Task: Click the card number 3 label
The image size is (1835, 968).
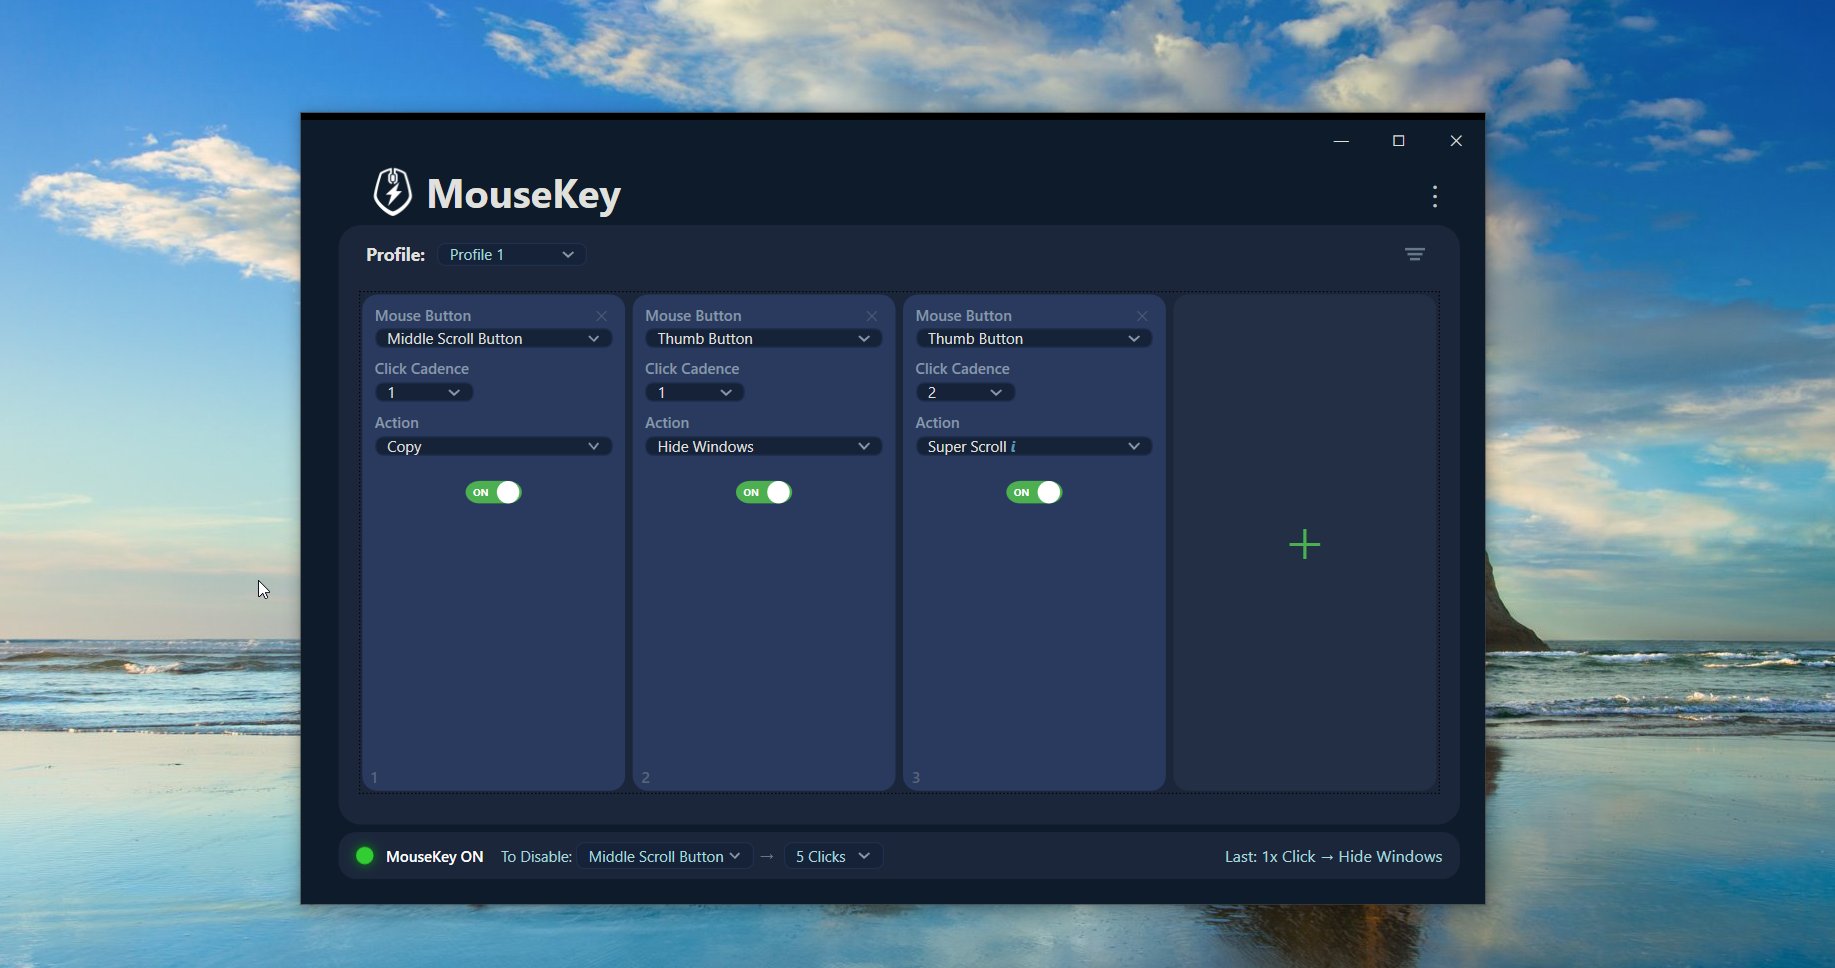Action: pos(915,778)
